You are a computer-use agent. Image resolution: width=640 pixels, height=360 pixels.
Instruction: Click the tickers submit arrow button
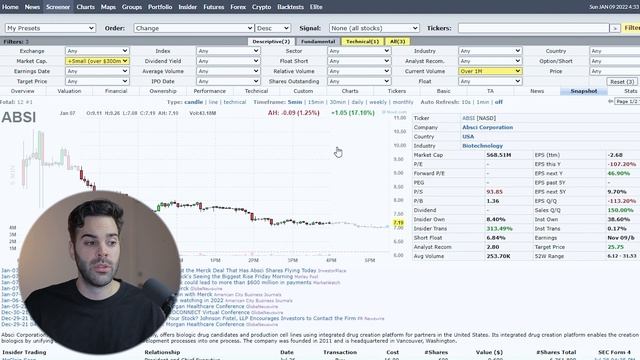pyautogui.click(x=615, y=28)
